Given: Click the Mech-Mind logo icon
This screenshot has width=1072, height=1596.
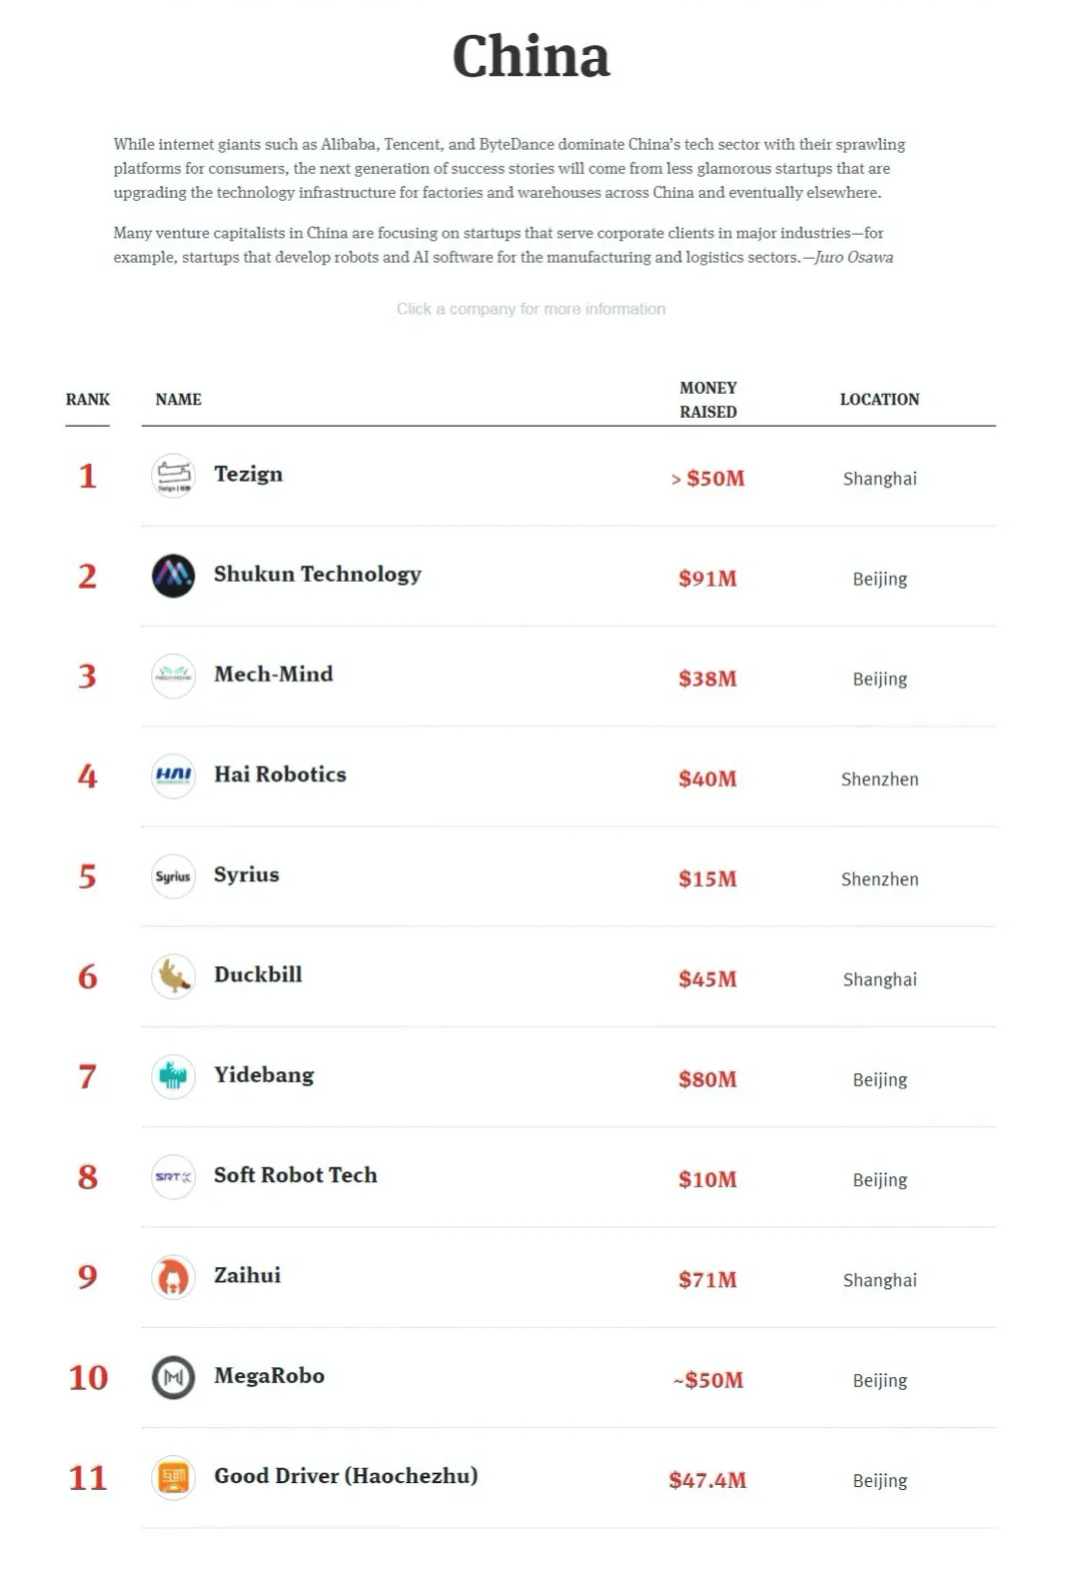Looking at the screenshot, I should (x=173, y=676).
